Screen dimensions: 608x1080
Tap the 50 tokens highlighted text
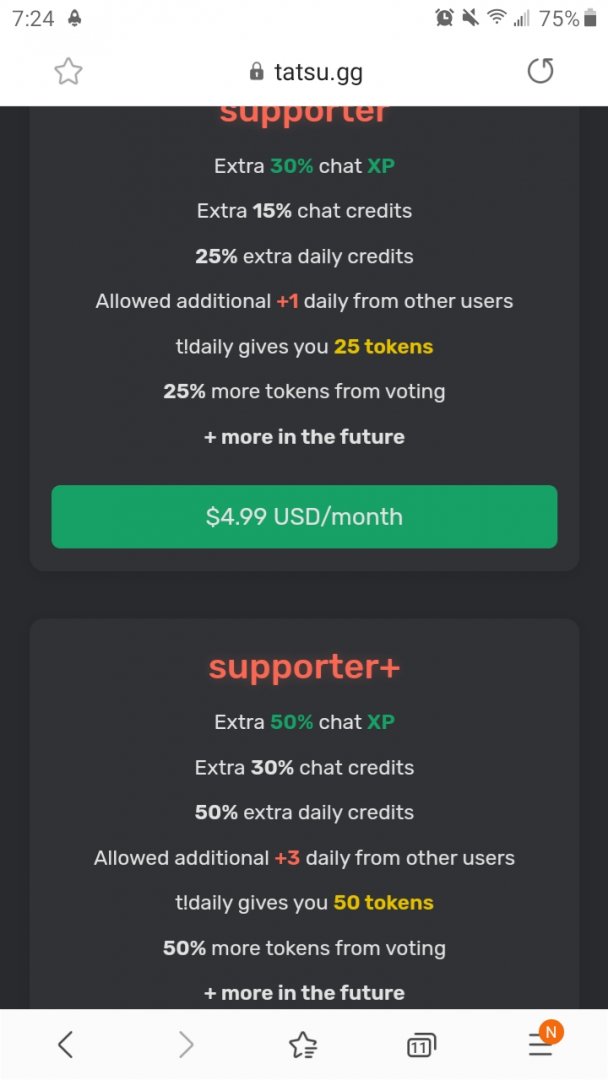click(x=383, y=903)
